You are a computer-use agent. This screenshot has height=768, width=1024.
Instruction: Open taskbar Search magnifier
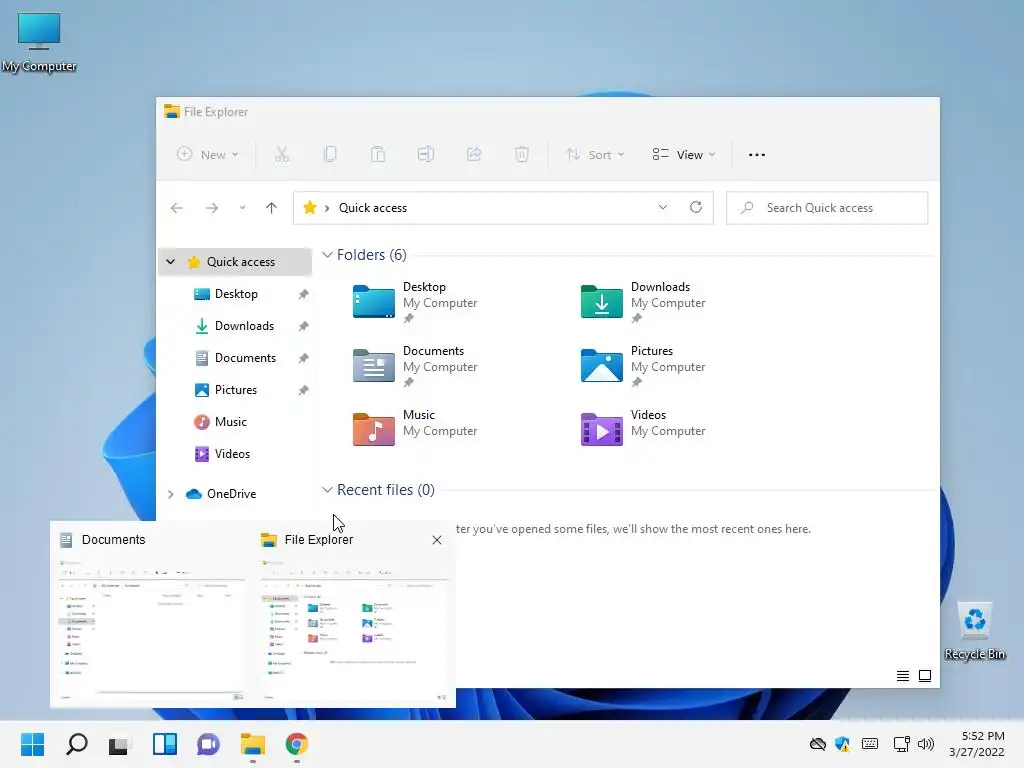pyautogui.click(x=76, y=744)
